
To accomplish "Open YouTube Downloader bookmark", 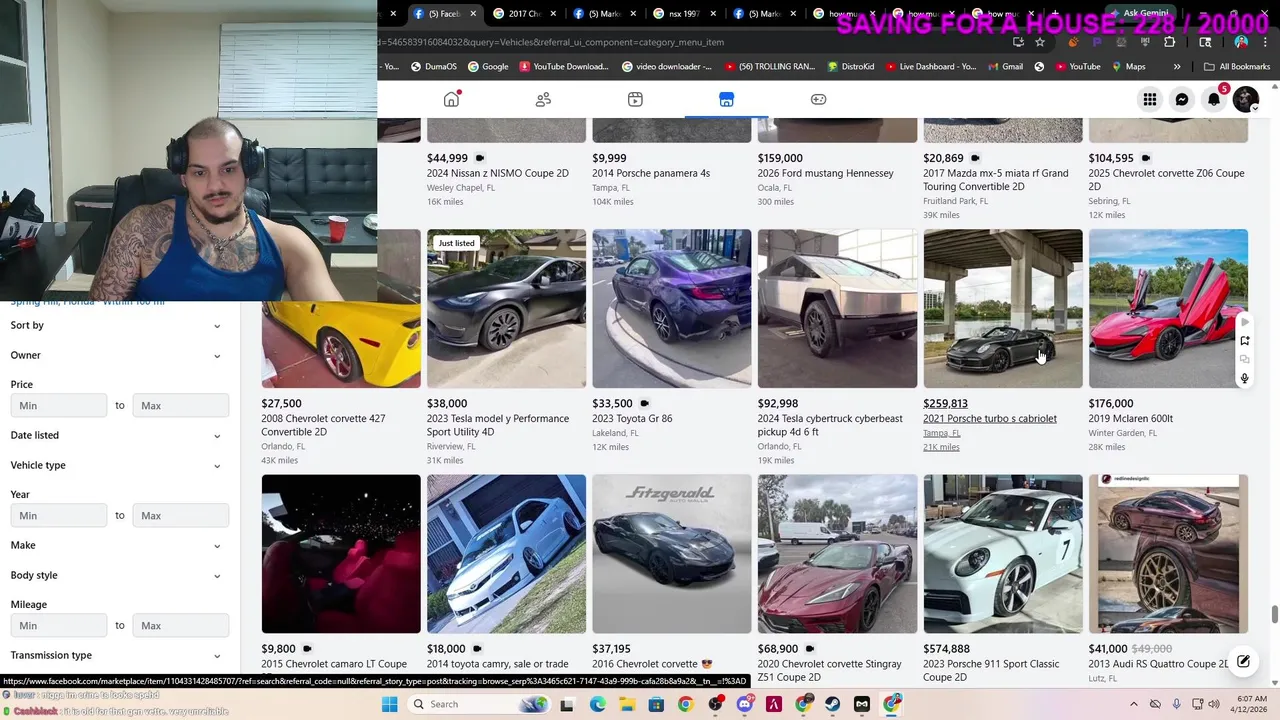I will pos(564,67).
